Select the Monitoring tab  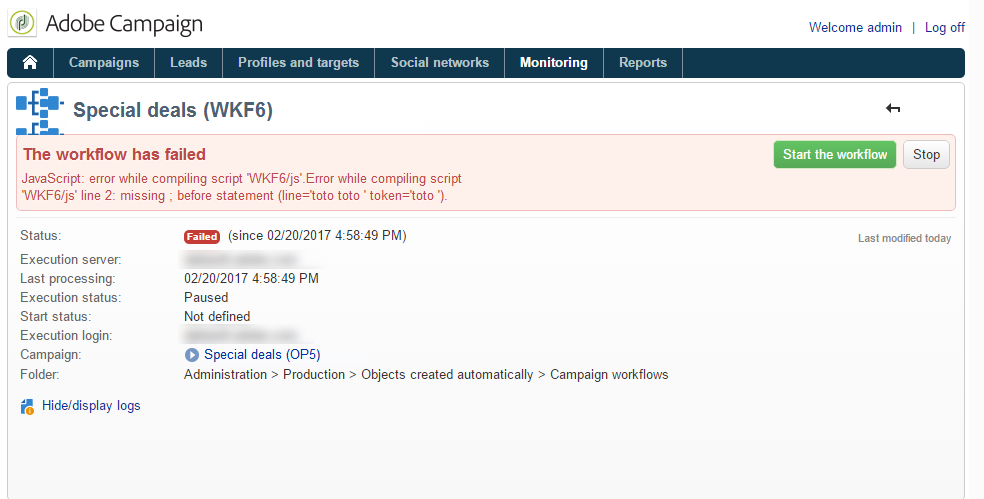click(554, 63)
